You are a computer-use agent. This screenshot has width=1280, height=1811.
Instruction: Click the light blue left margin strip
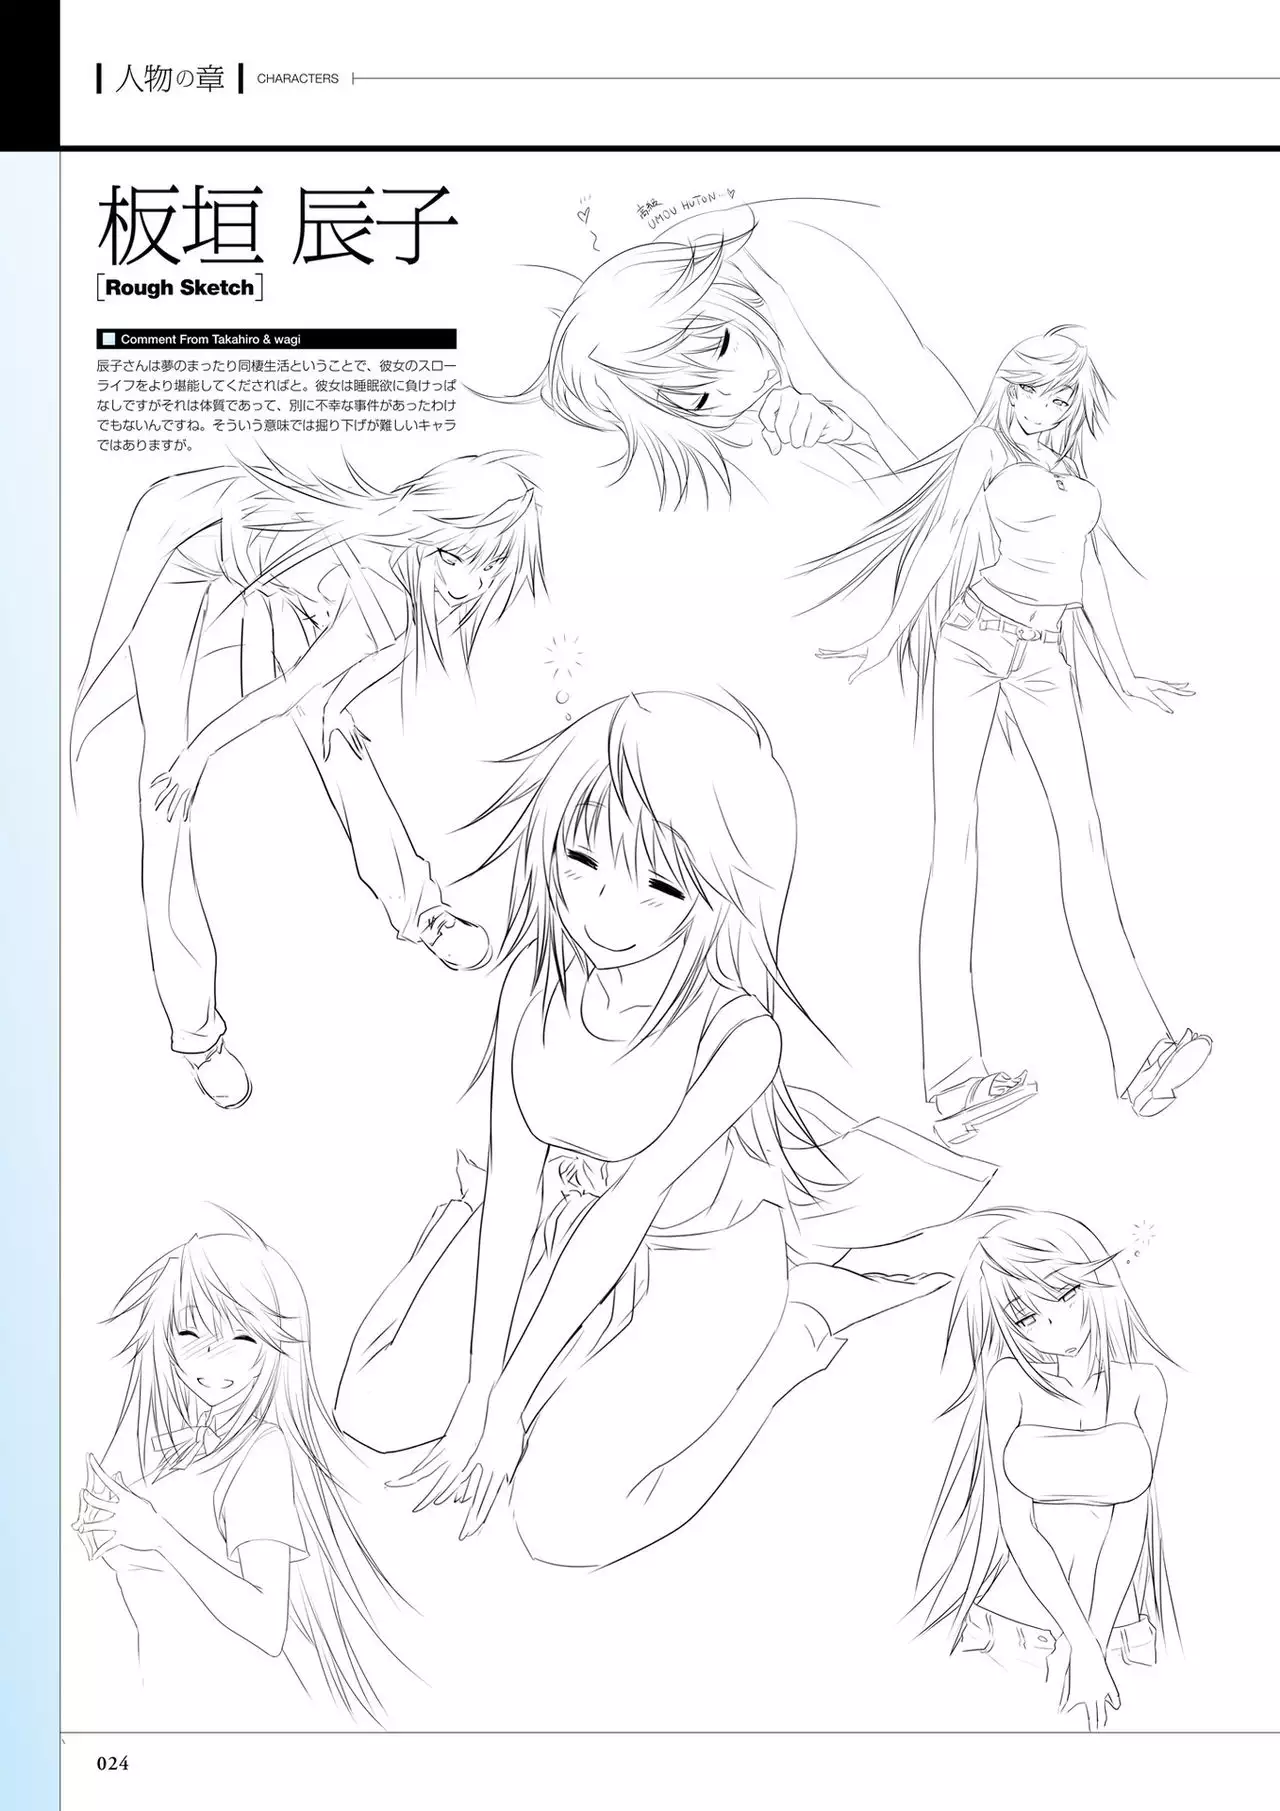coord(29,900)
